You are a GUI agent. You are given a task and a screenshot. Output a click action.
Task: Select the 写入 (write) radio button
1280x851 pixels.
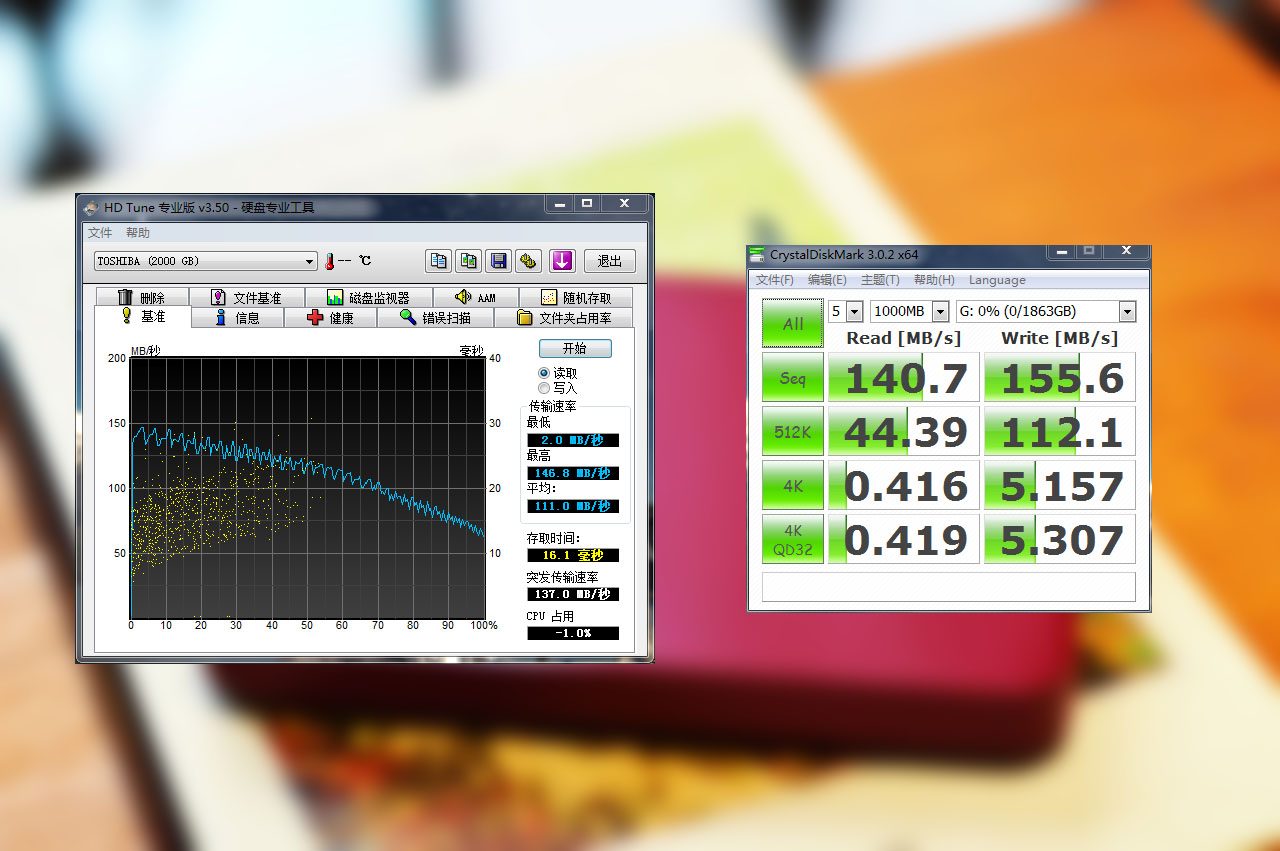[544, 388]
